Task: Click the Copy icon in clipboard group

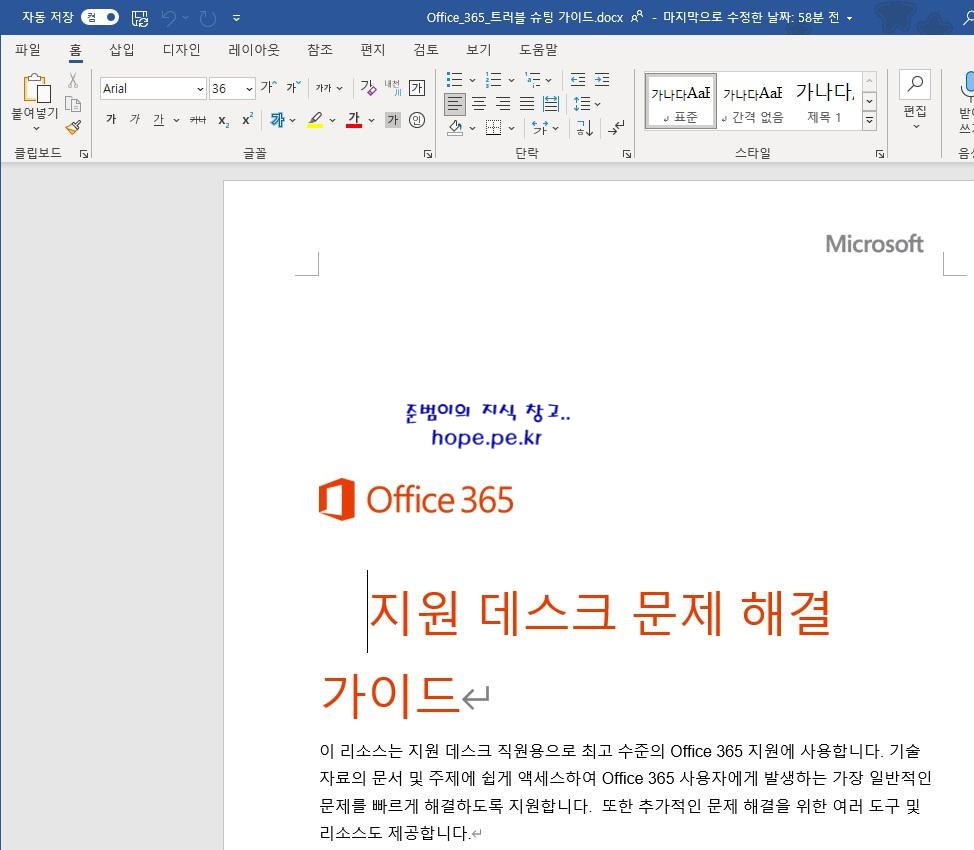Action: [x=73, y=104]
